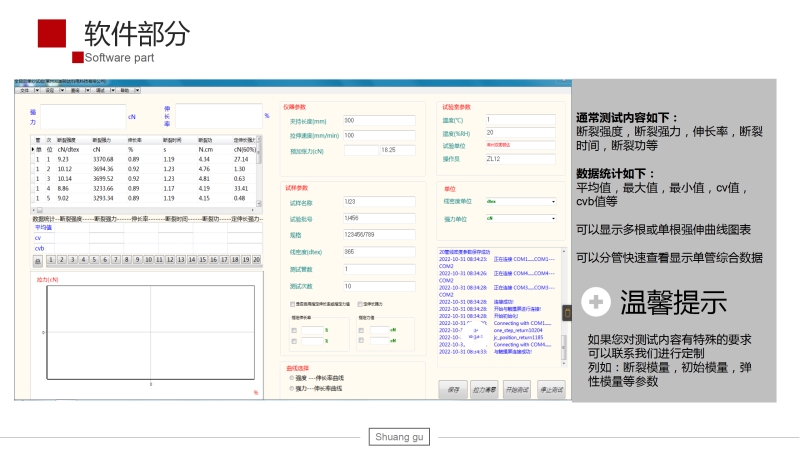Open the 帮助 menu

pos(123,90)
